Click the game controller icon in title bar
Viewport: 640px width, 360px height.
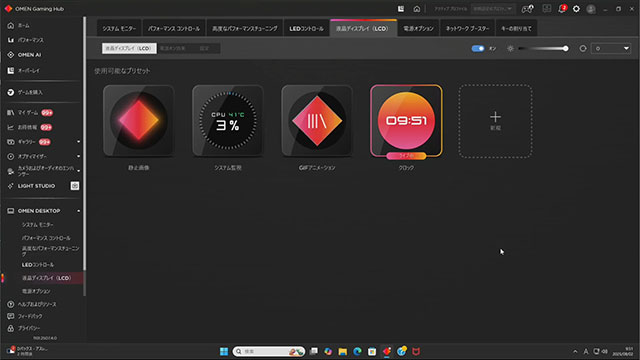pyautogui.click(x=527, y=9)
